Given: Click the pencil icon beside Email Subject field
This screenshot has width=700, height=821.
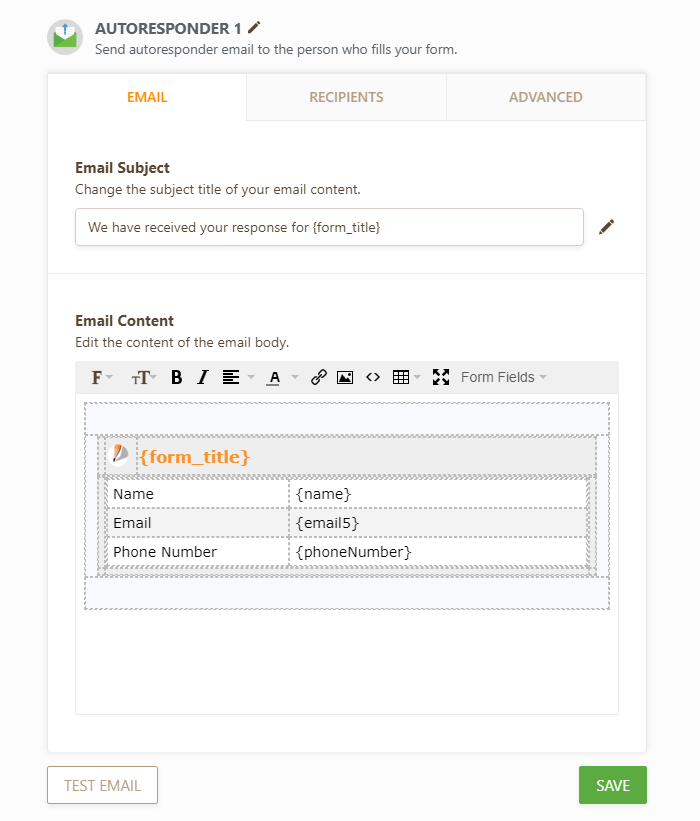Looking at the screenshot, I should pyautogui.click(x=606, y=227).
